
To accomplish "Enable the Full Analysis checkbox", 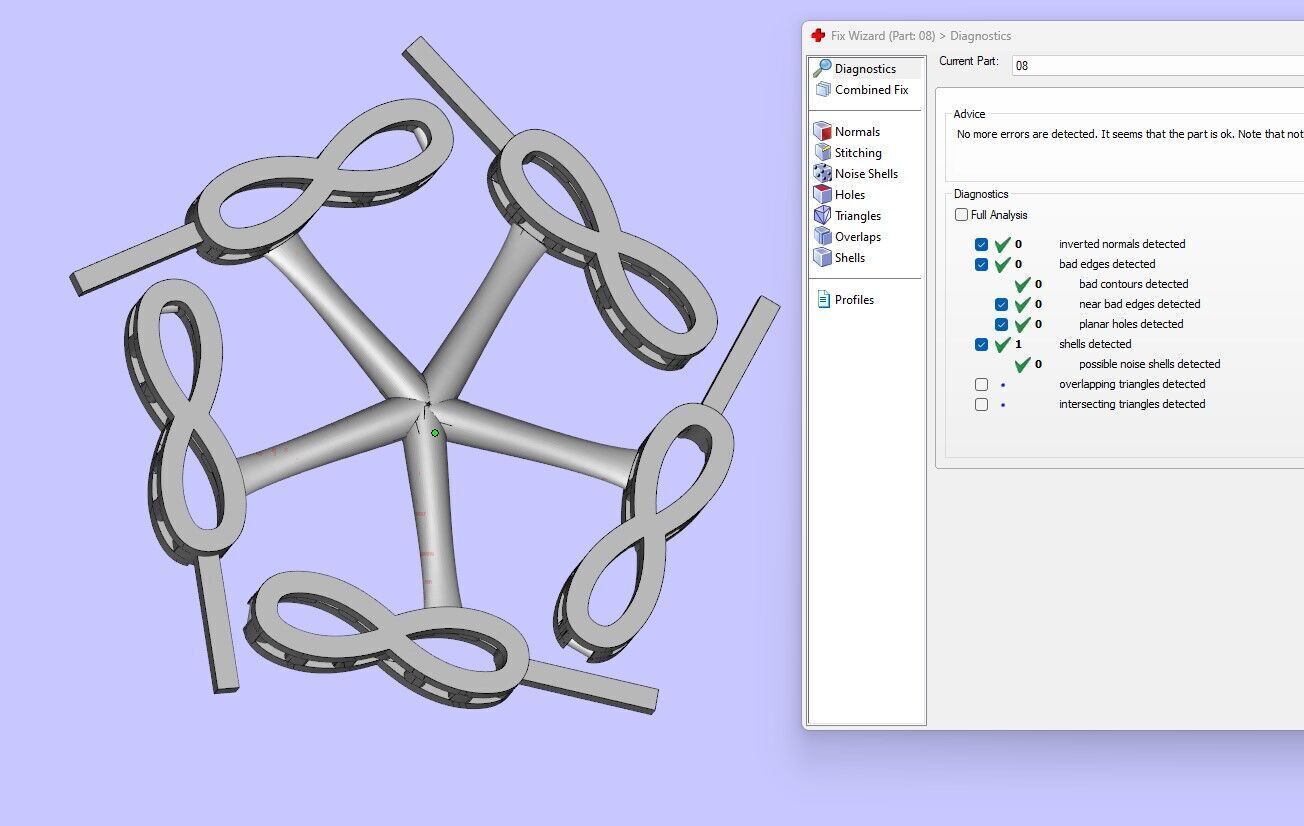I will [961, 215].
